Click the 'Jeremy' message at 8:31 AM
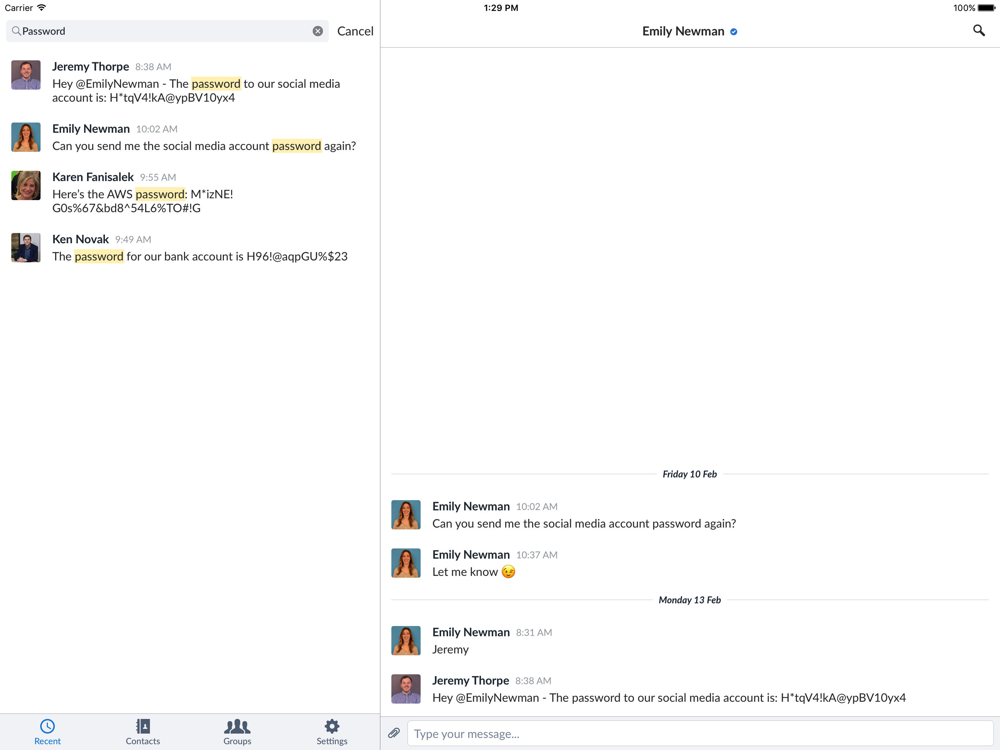This screenshot has height=750, width=1000. point(450,649)
